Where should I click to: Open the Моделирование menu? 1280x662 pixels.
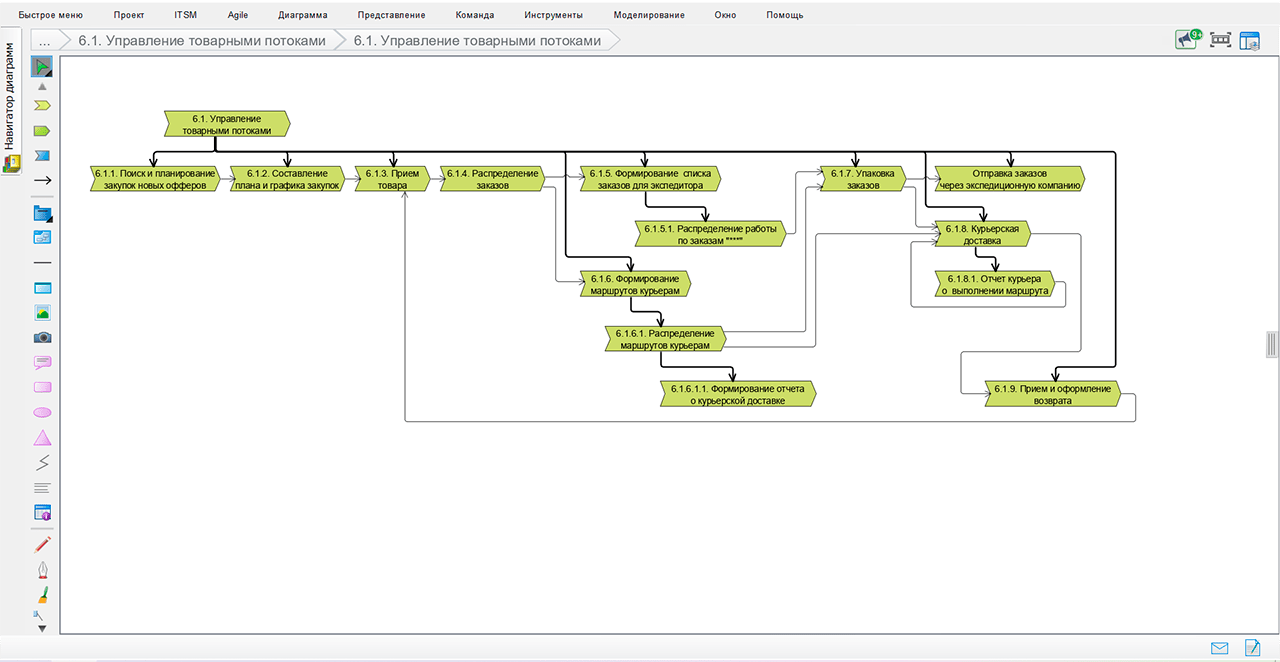click(x=649, y=15)
